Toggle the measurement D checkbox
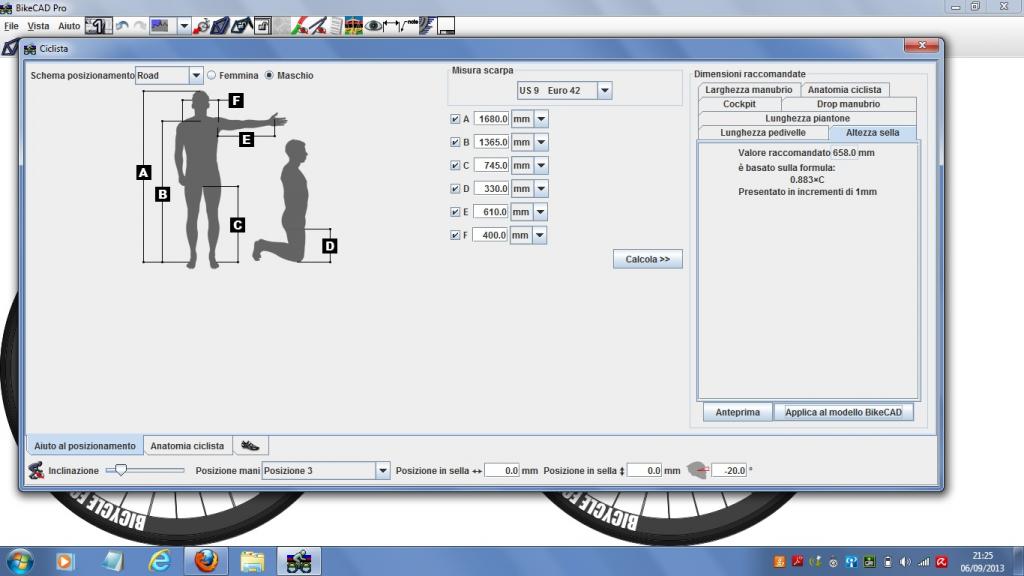Image resolution: width=1024 pixels, height=576 pixels. pos(456,188)
